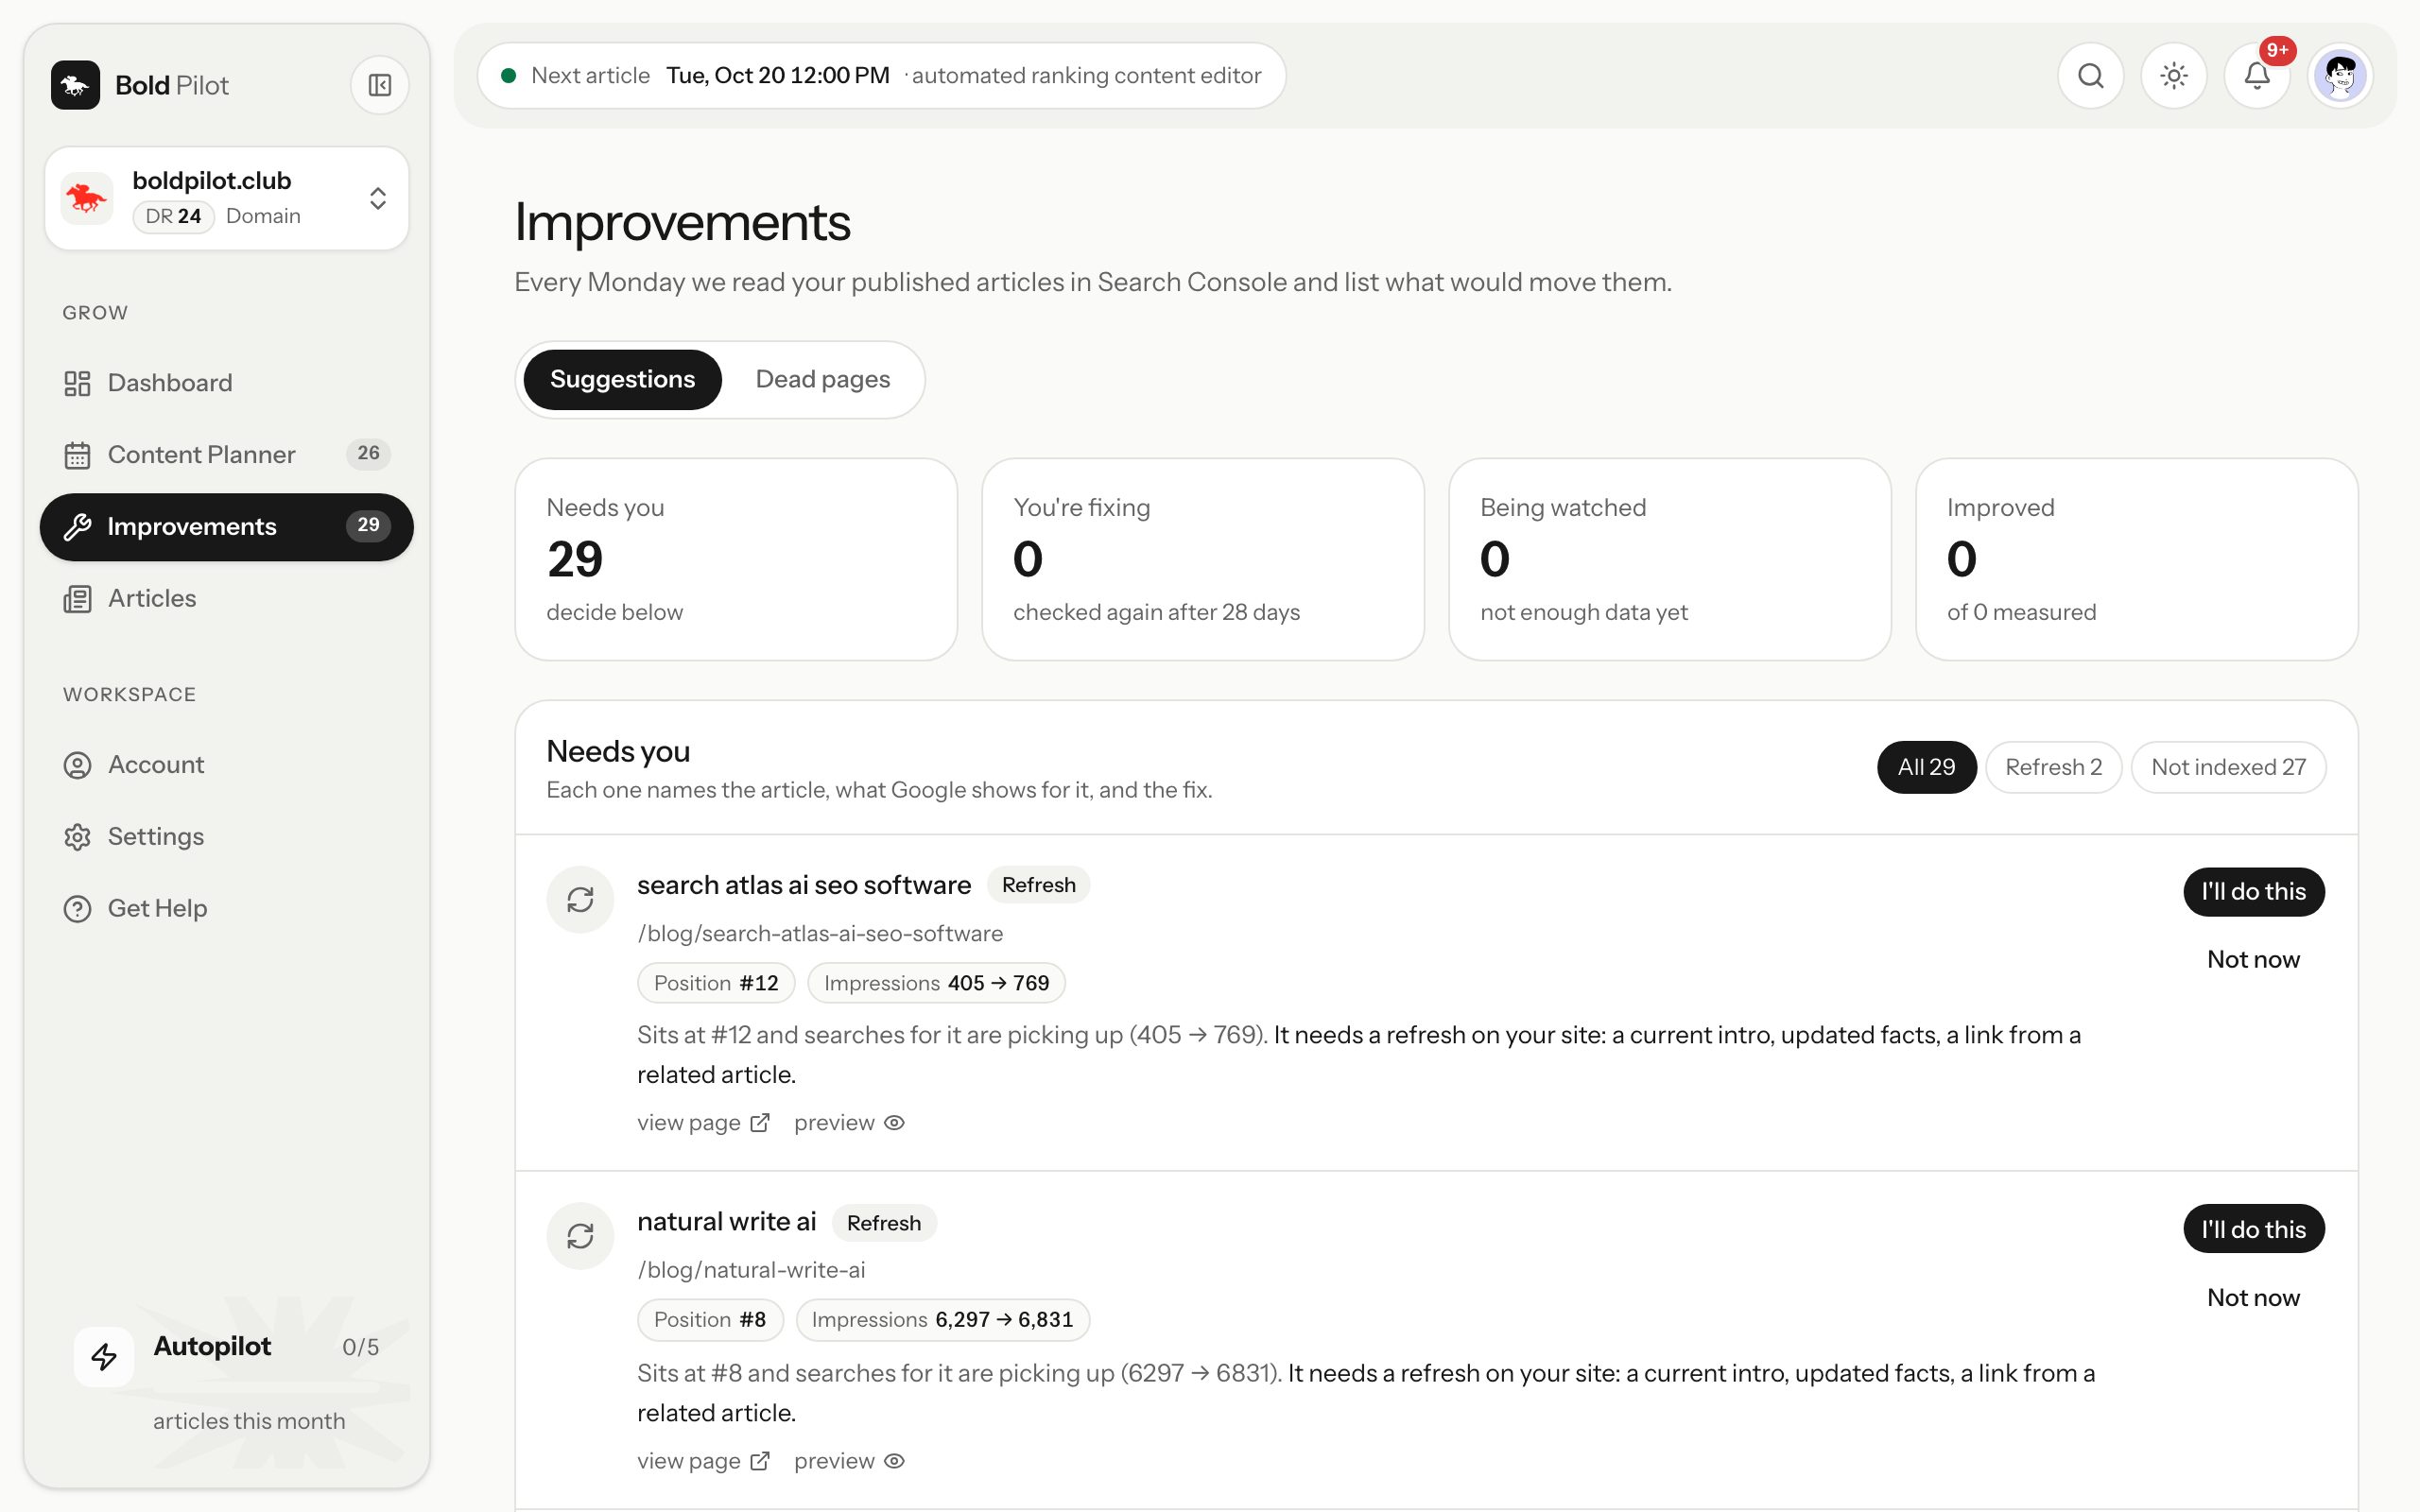The width and height of the screenshot is (2420, 1512).
Task: Click the Autopilot lightning bolt icon
Action: coord(104,1357)
